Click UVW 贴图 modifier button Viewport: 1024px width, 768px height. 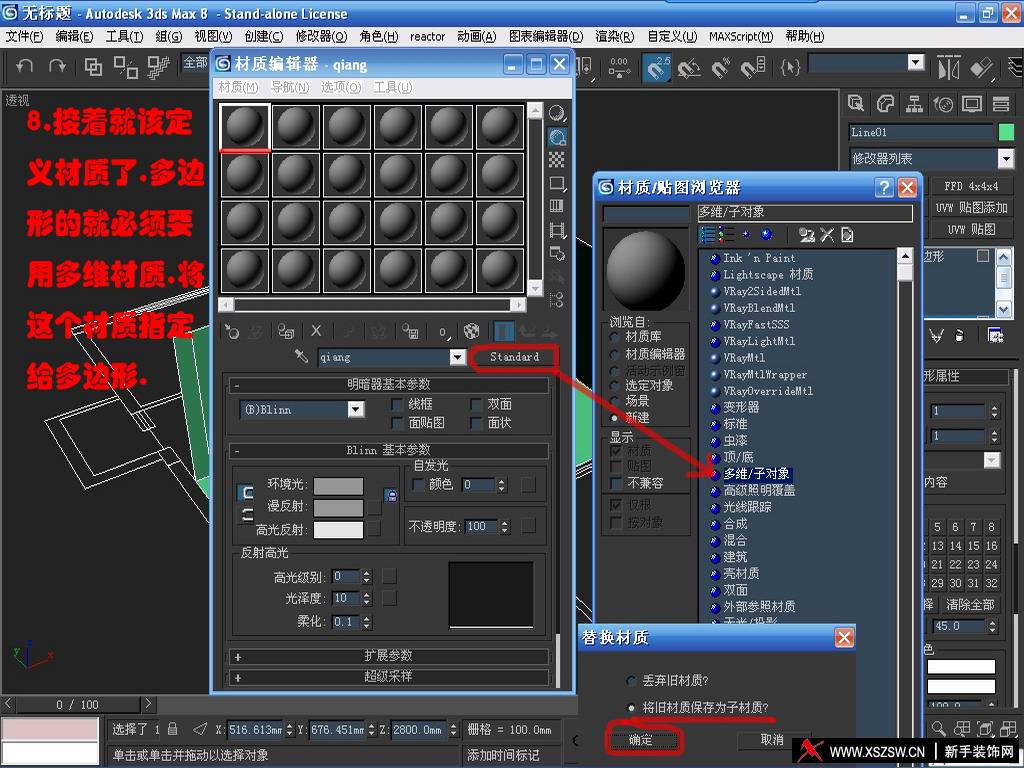(970, 229)
